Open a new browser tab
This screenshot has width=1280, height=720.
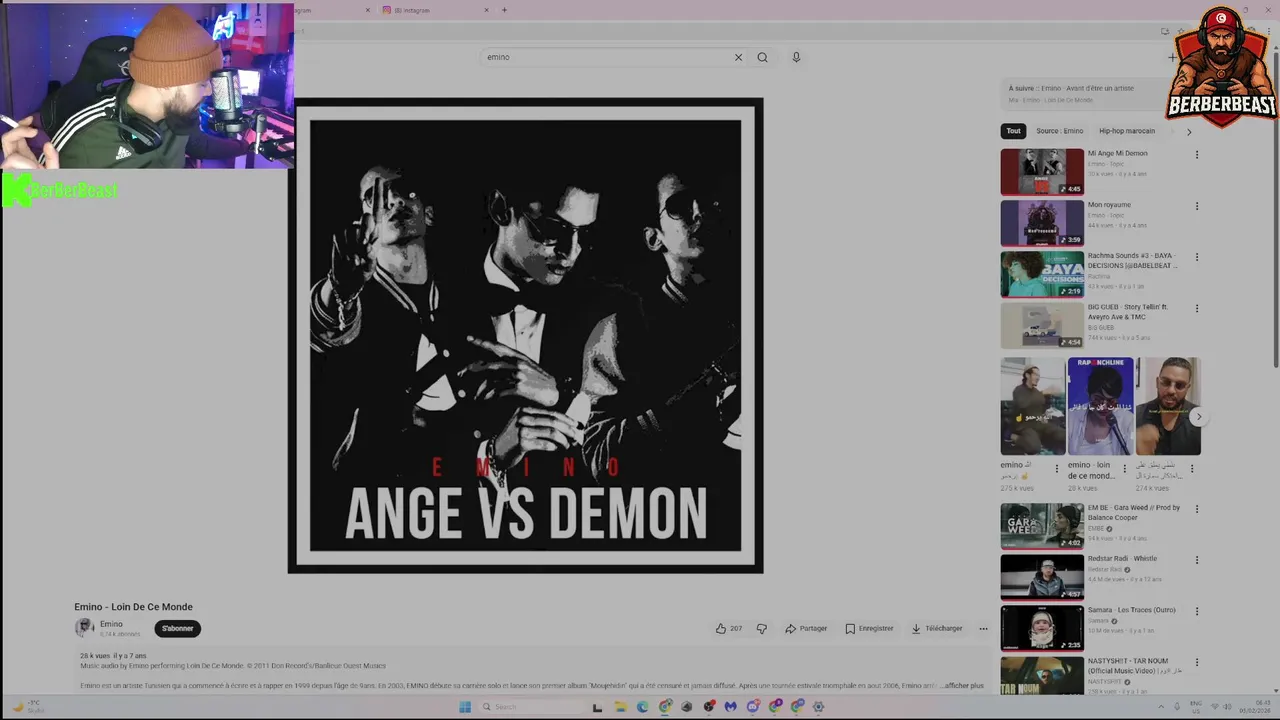tap(504, 10)
